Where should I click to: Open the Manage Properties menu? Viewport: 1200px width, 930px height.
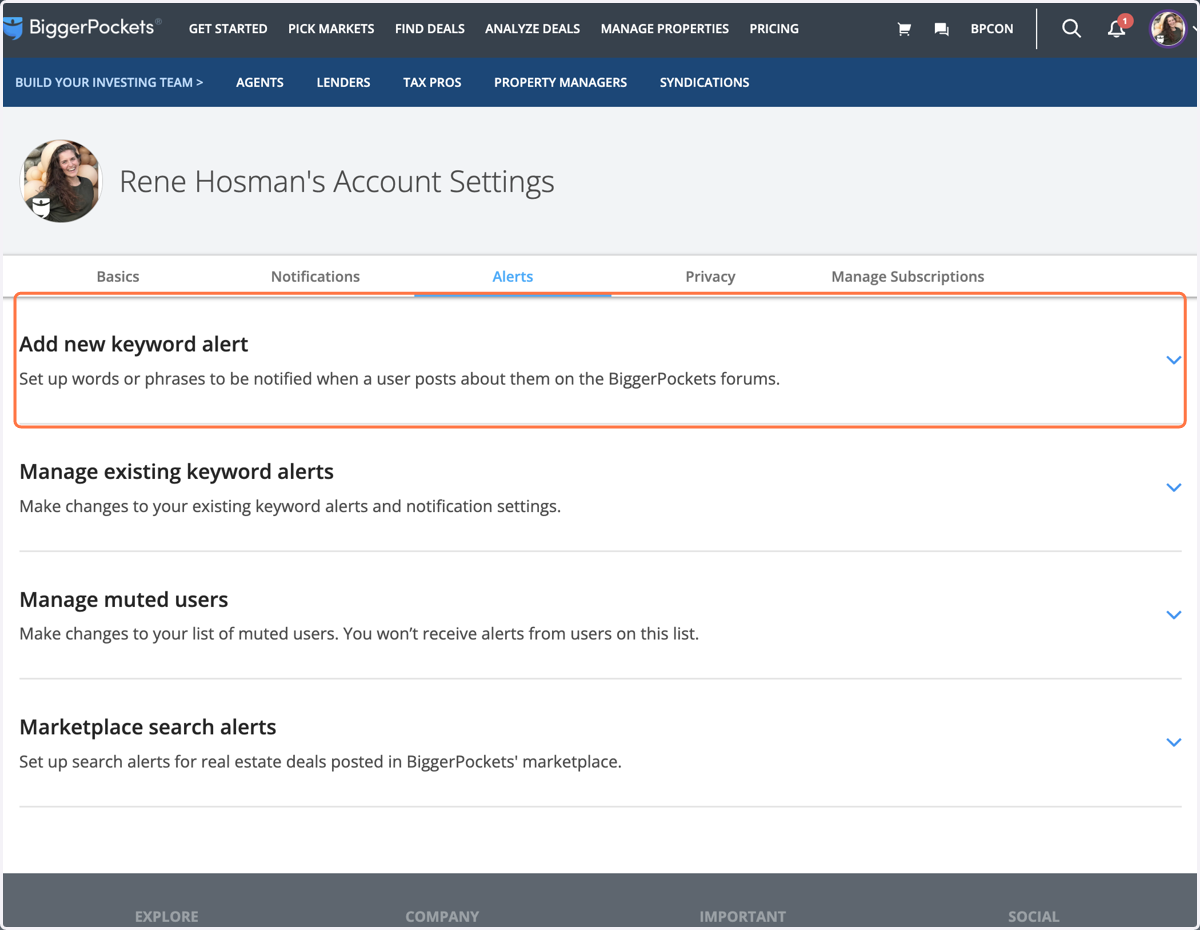tap(665, 29)
